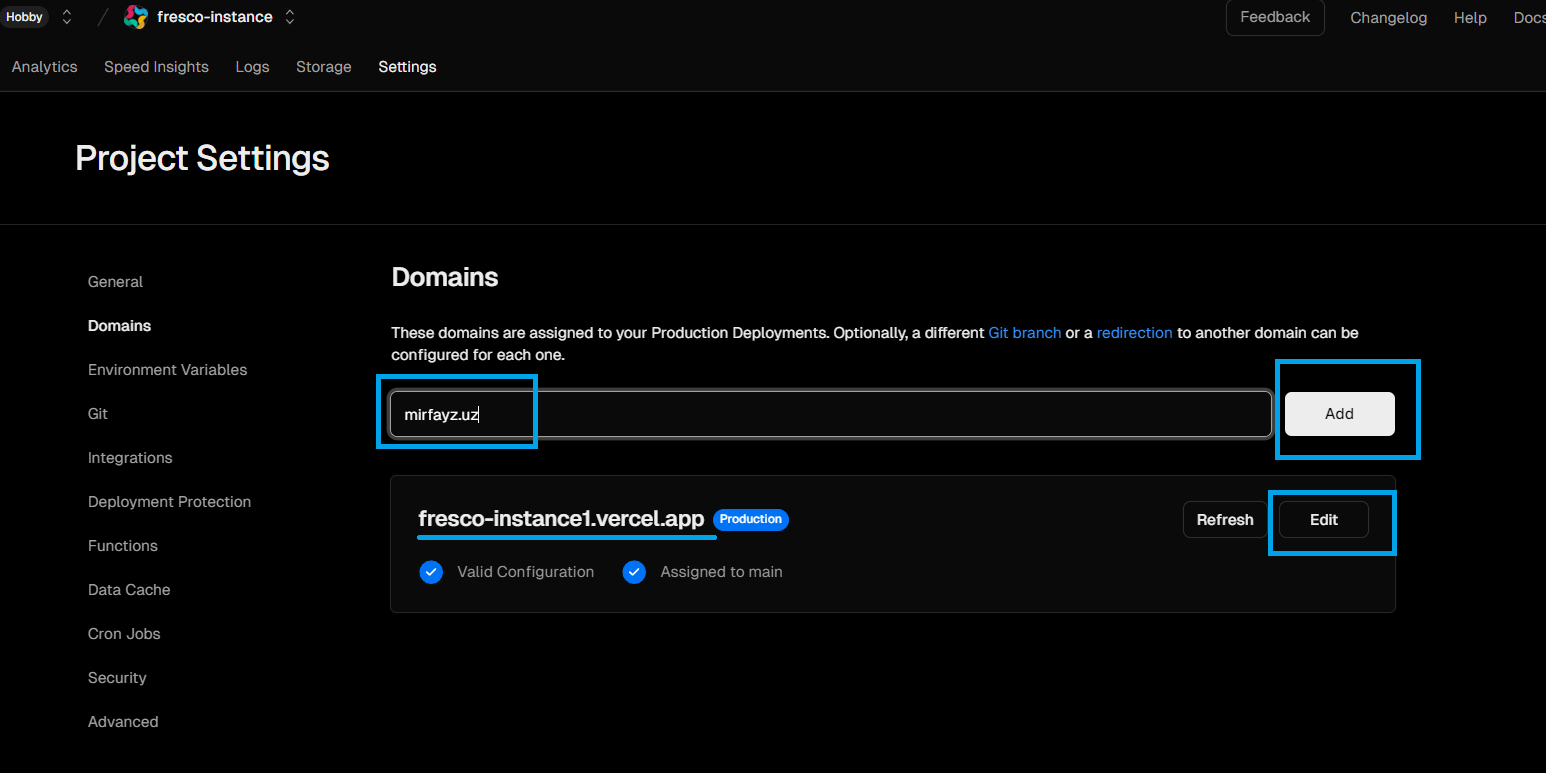Click Edit for fresco-instance1.vercel.app

pyautogui.click(x=1323, y=520)
